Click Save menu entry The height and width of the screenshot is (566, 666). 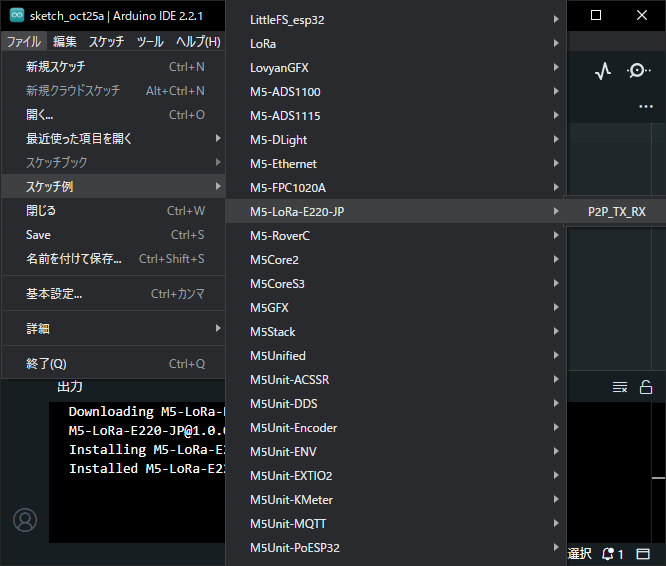coord(113,235)
